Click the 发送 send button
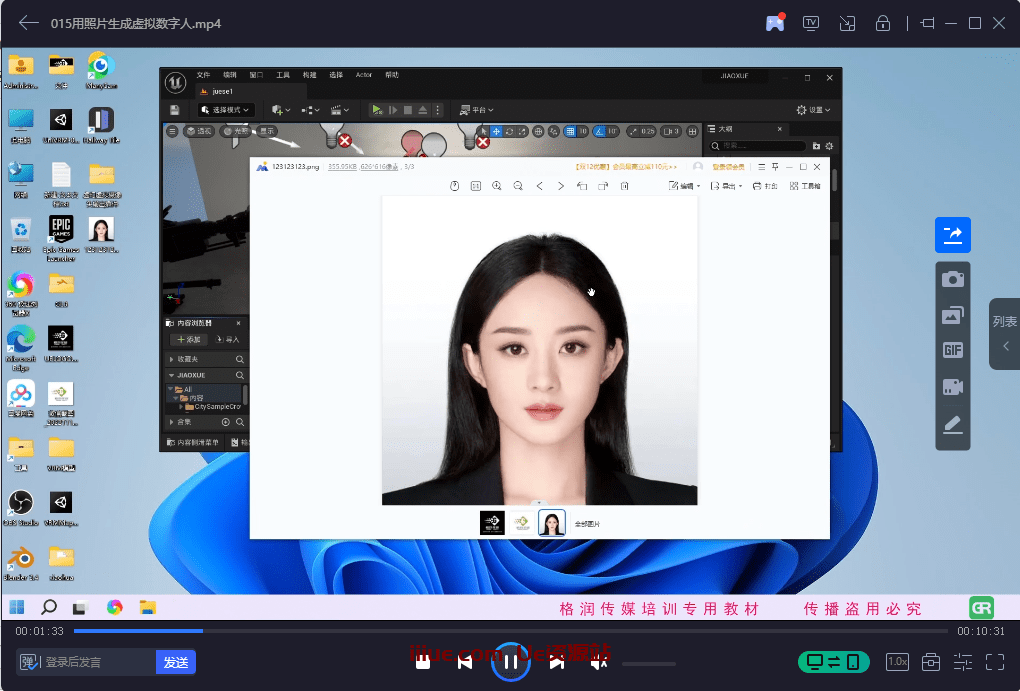1020x691 pixels. pyautogui.click(x=176, y=662)
